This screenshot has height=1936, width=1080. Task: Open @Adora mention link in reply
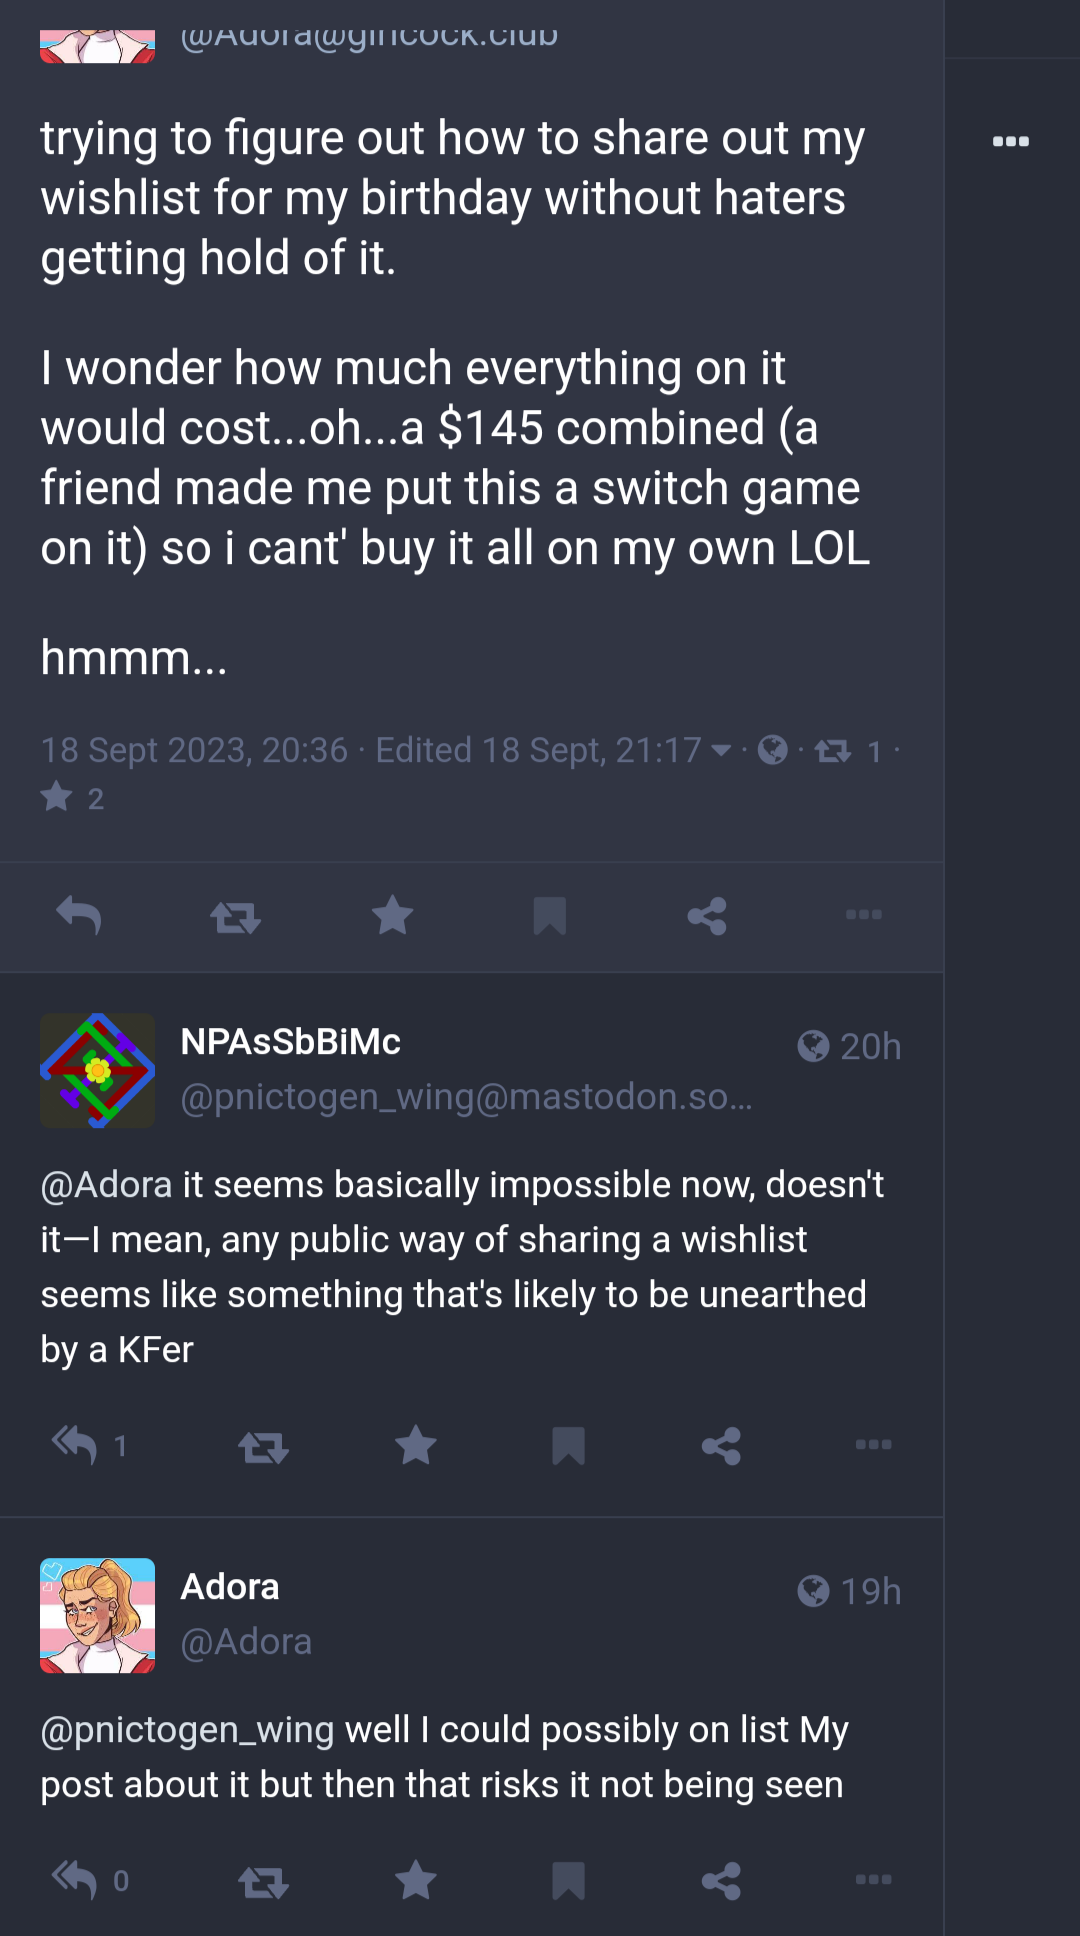tap(107, 1185)
